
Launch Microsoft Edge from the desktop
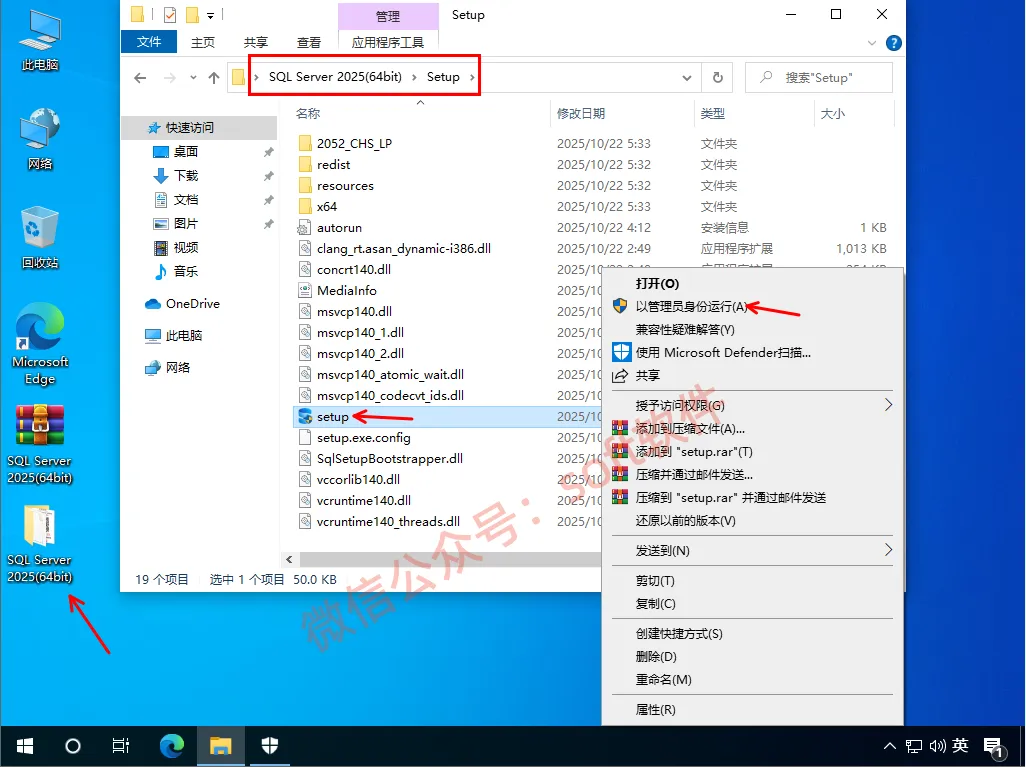pos(40,344)
